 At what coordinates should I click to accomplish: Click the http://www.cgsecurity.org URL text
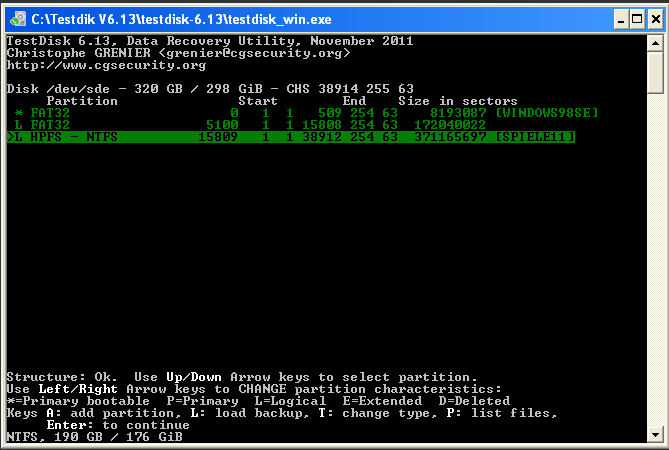tap(106, 65)
